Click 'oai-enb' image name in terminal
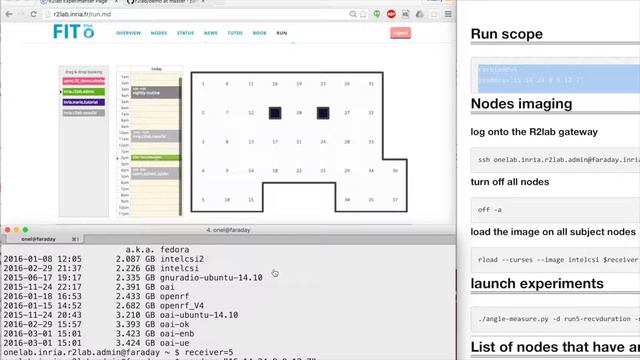This screenshot has height=360, width=640. [x=177, y=333]
